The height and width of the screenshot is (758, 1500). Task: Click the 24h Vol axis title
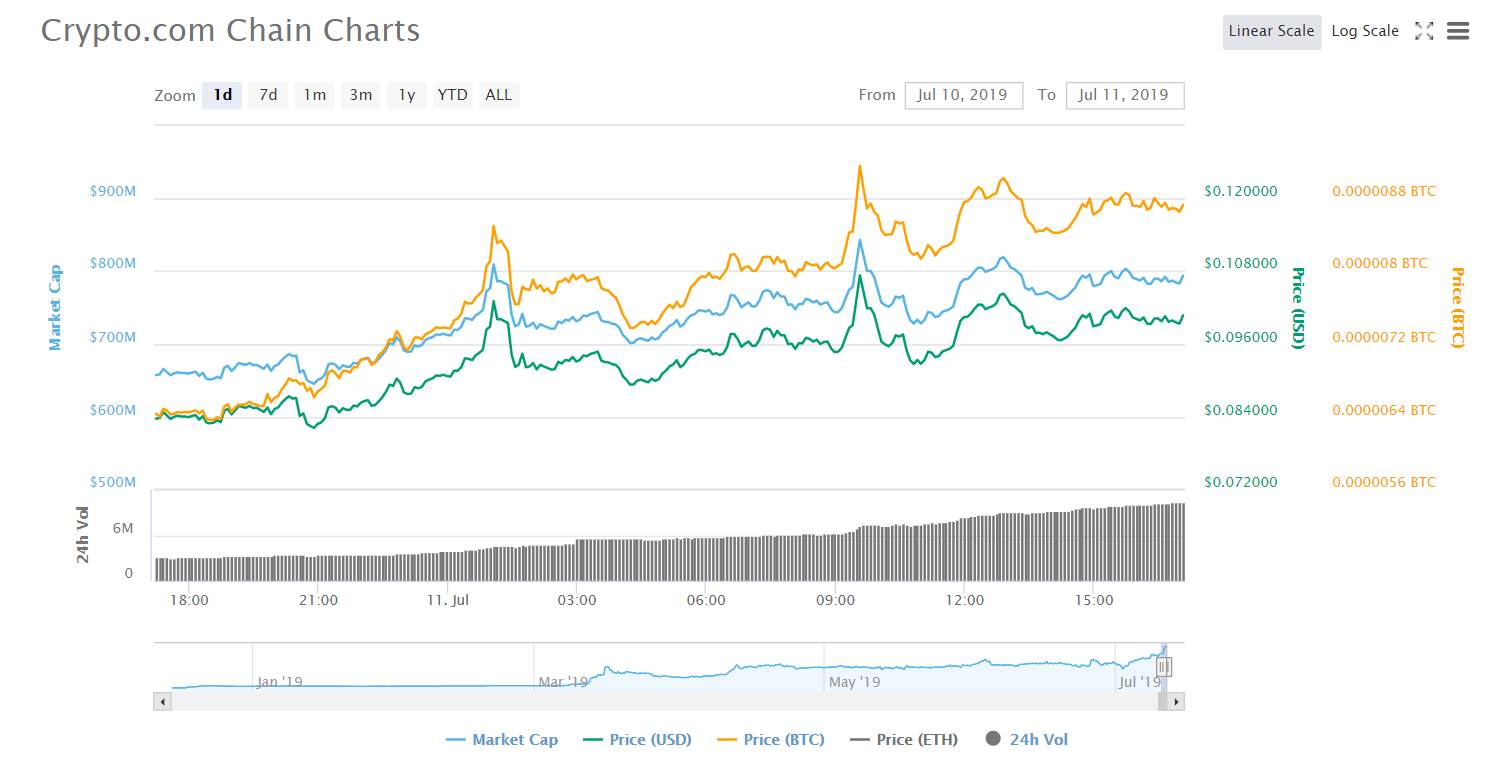click(x=83, y=535)
